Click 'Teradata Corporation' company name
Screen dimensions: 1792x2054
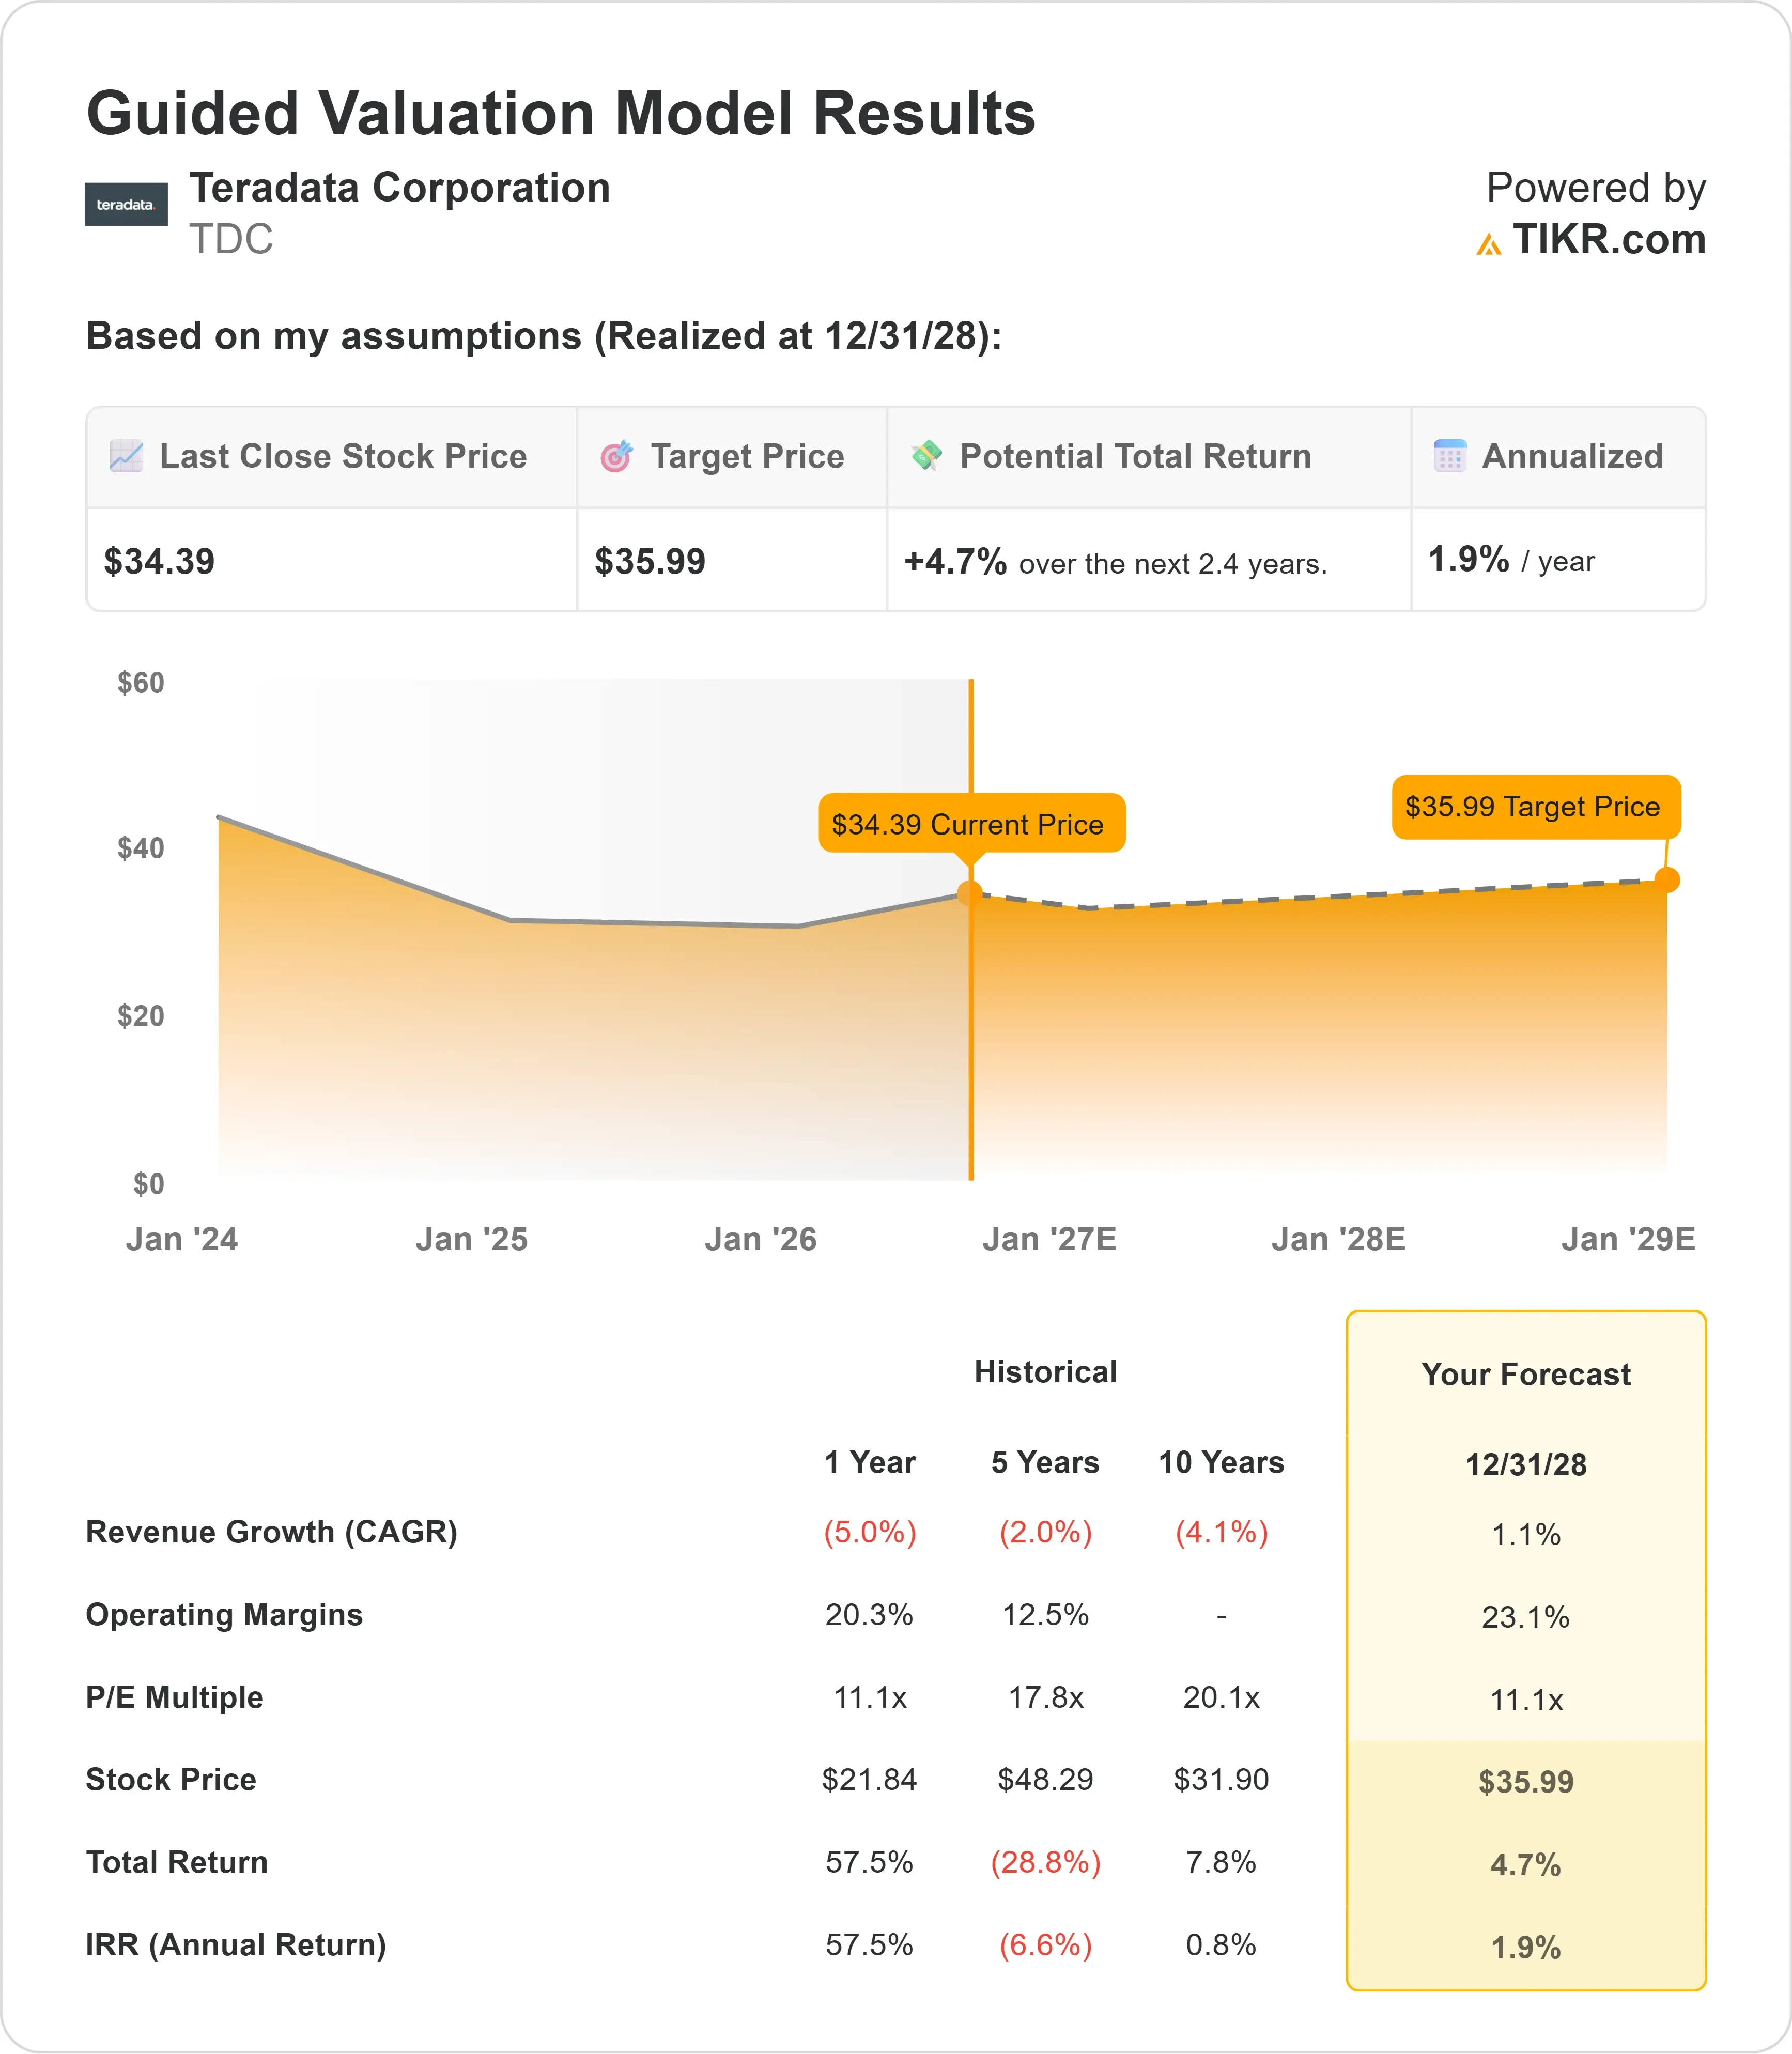(400, 188)
